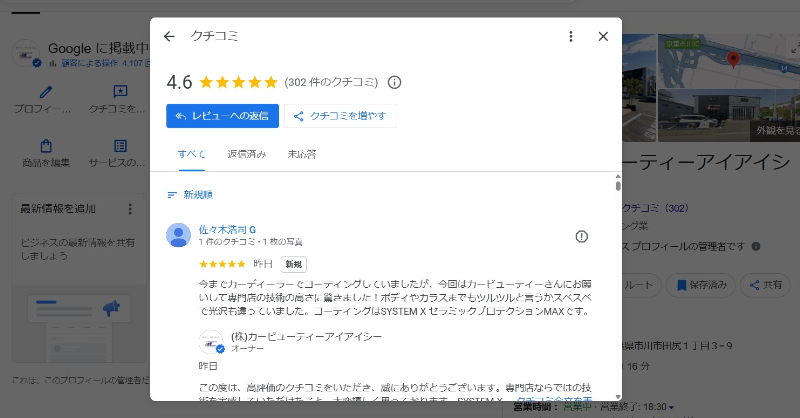Switch to the 返信済み tab

(247, 154)
